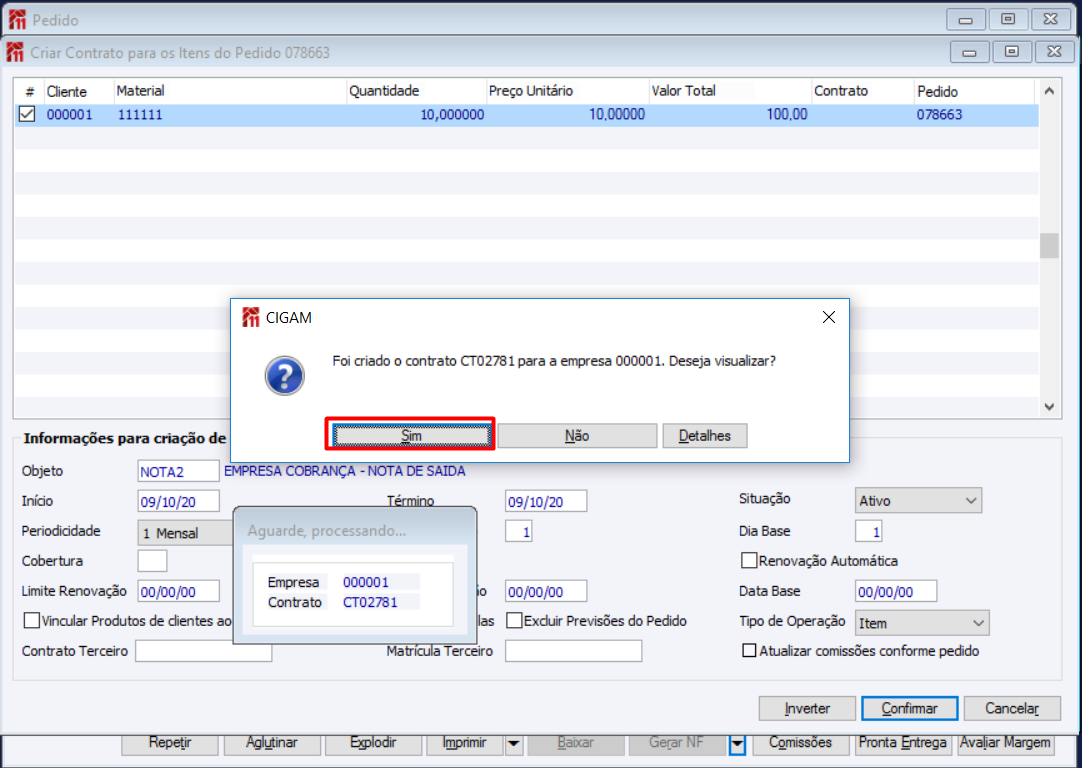Click the Não button in dialog

(x=577, y=435)
